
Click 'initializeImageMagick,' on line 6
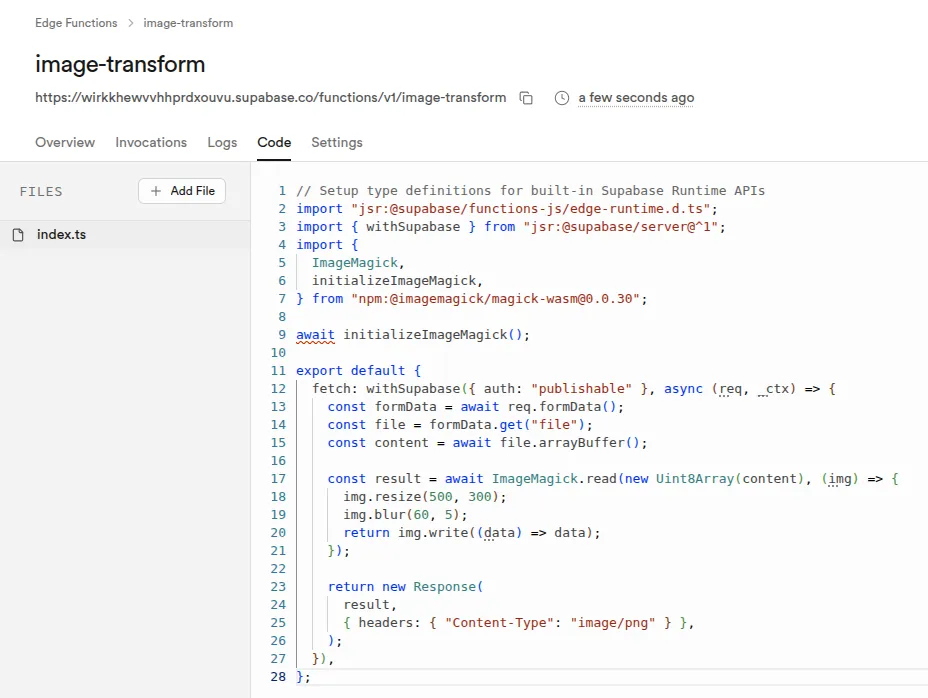[398, 281]
